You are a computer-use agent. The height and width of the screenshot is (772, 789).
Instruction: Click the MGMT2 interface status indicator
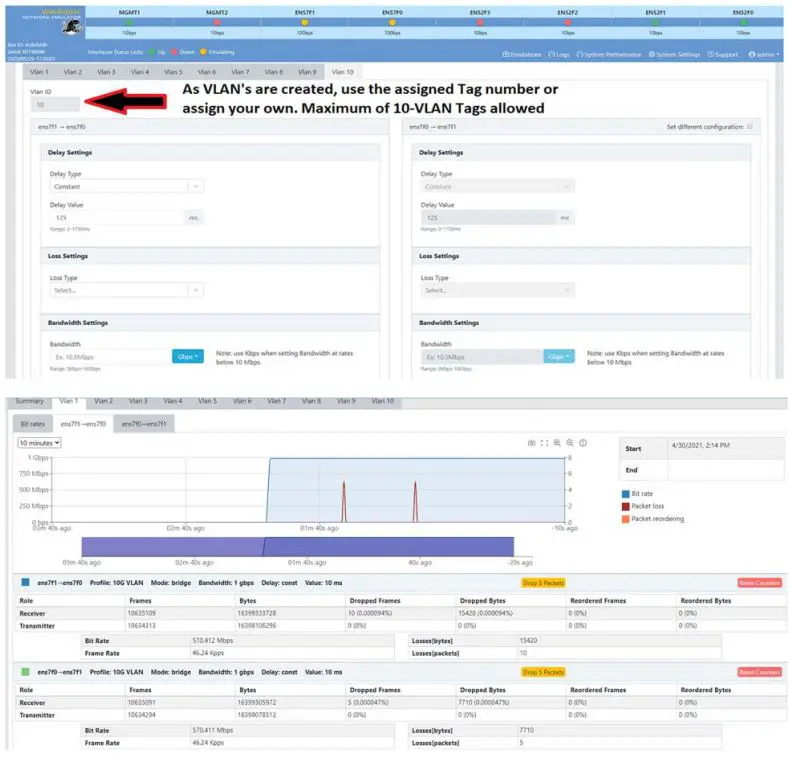(217, 23)
